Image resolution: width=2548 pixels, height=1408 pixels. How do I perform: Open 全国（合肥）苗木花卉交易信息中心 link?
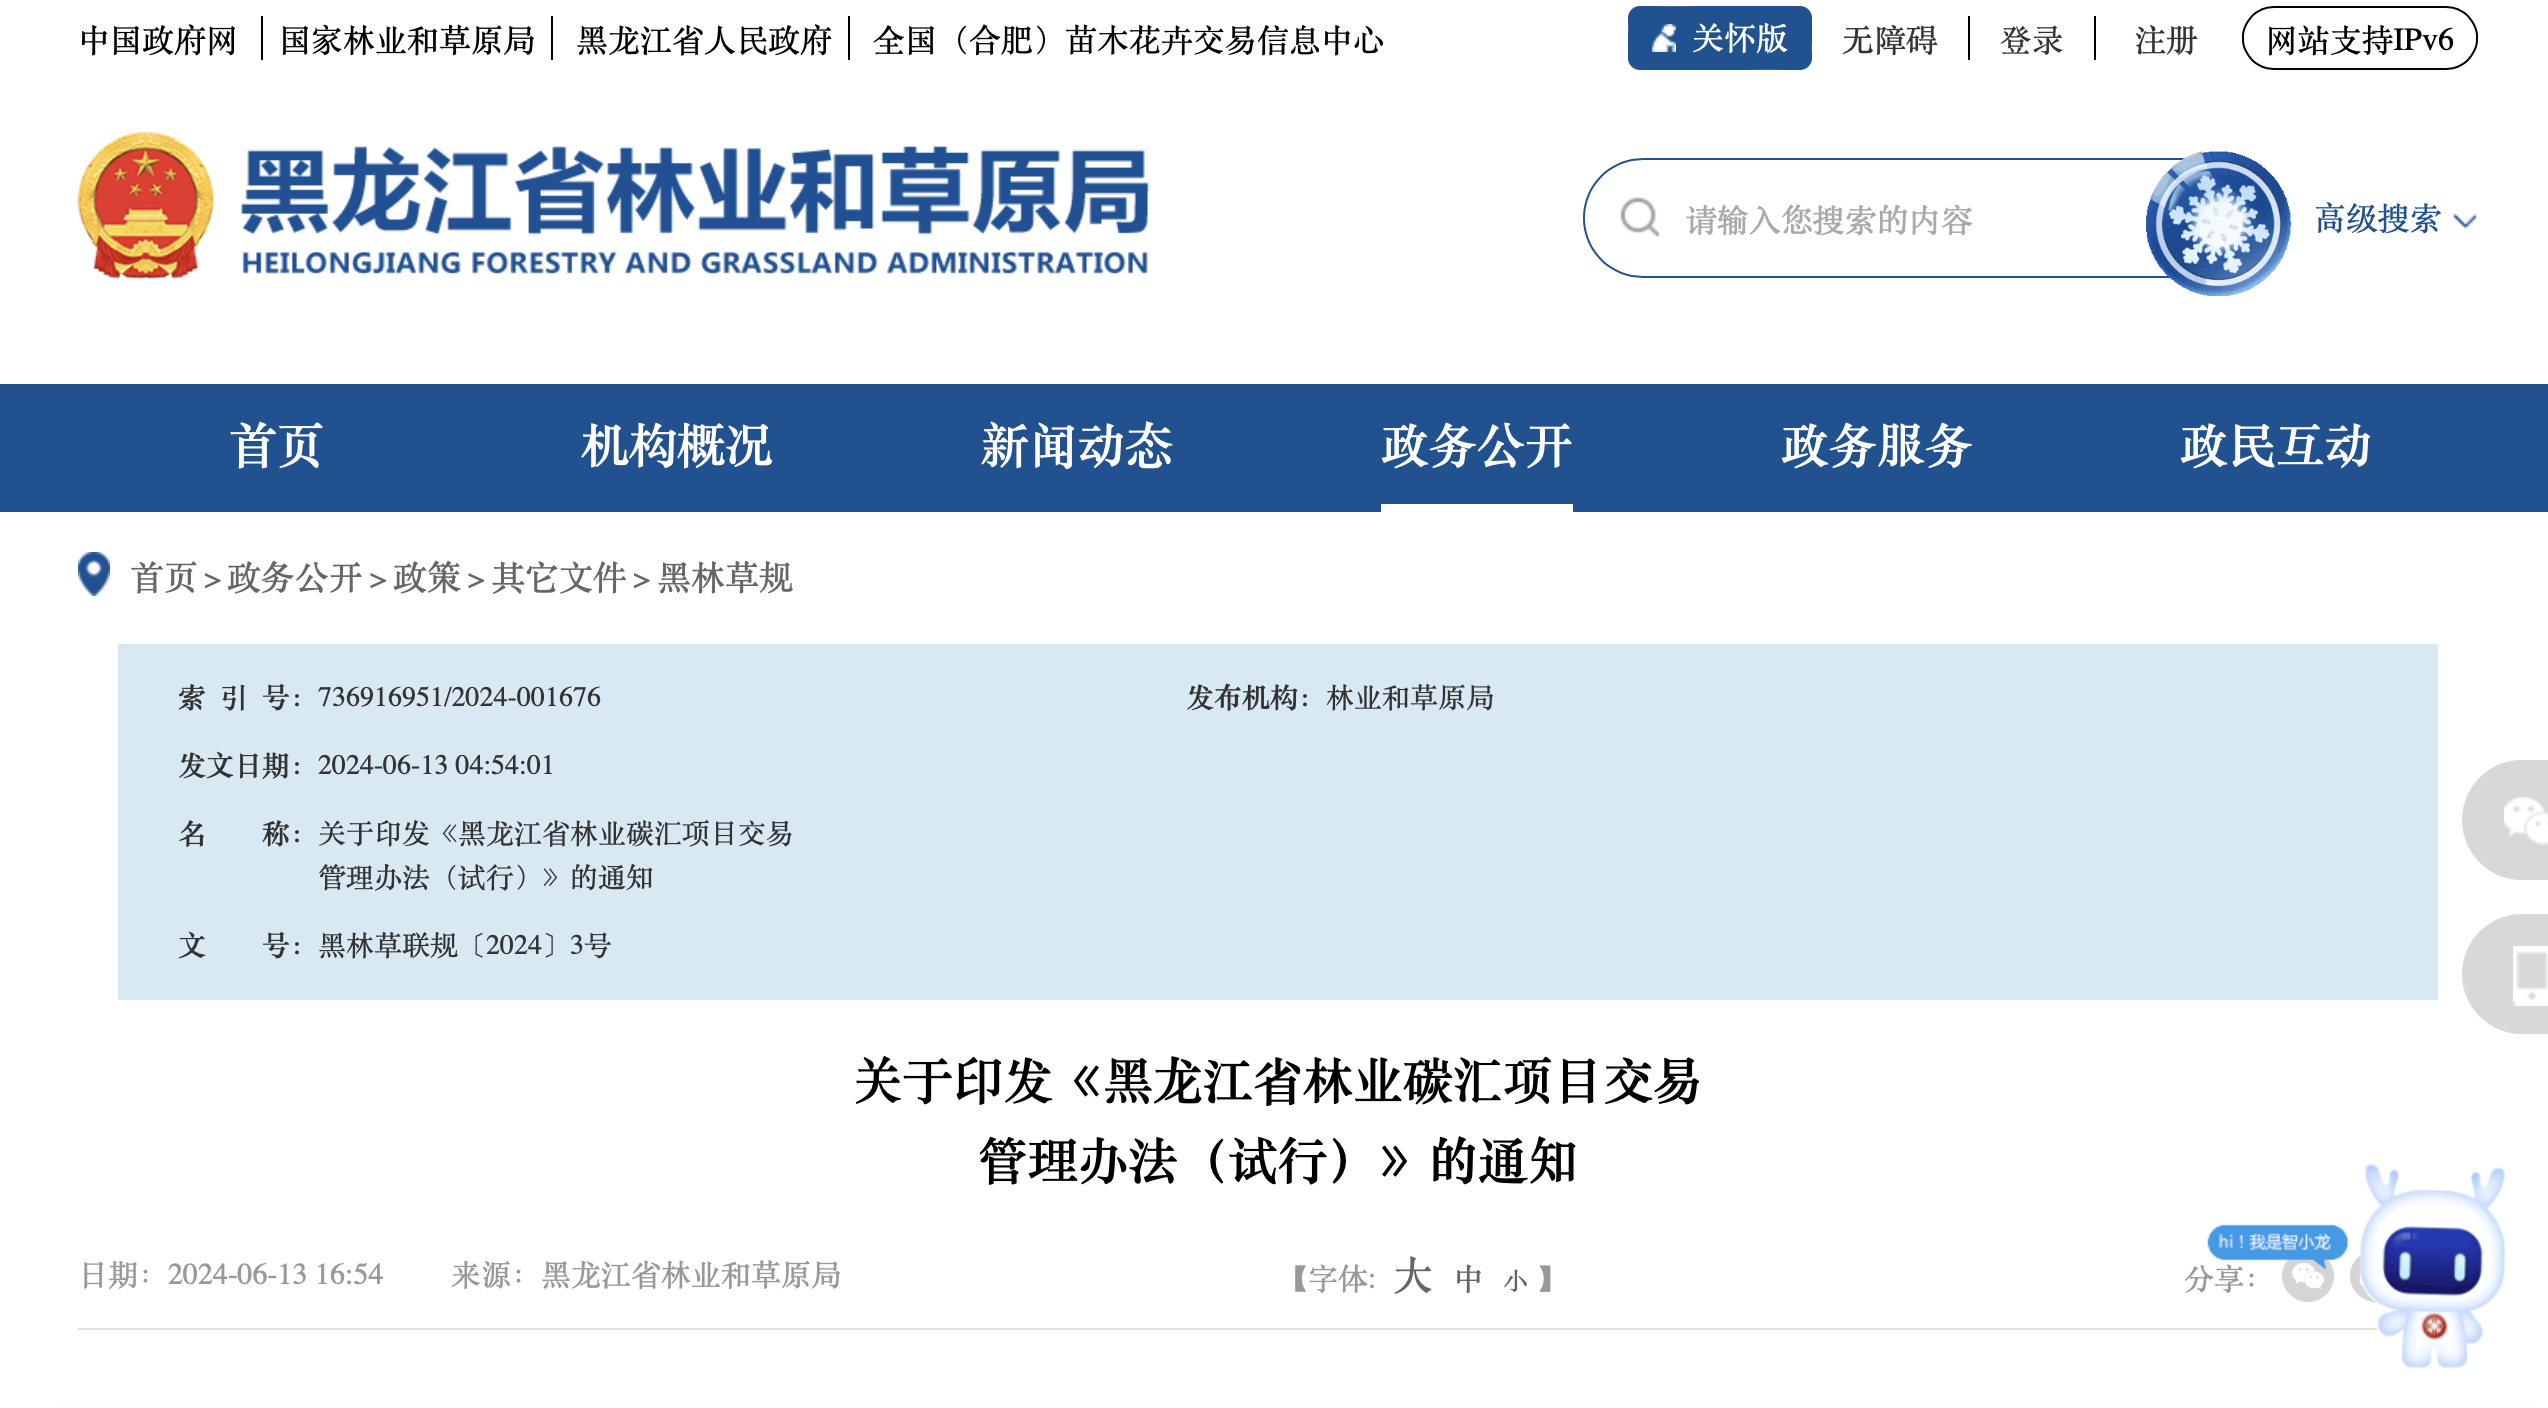(1128, 40)
